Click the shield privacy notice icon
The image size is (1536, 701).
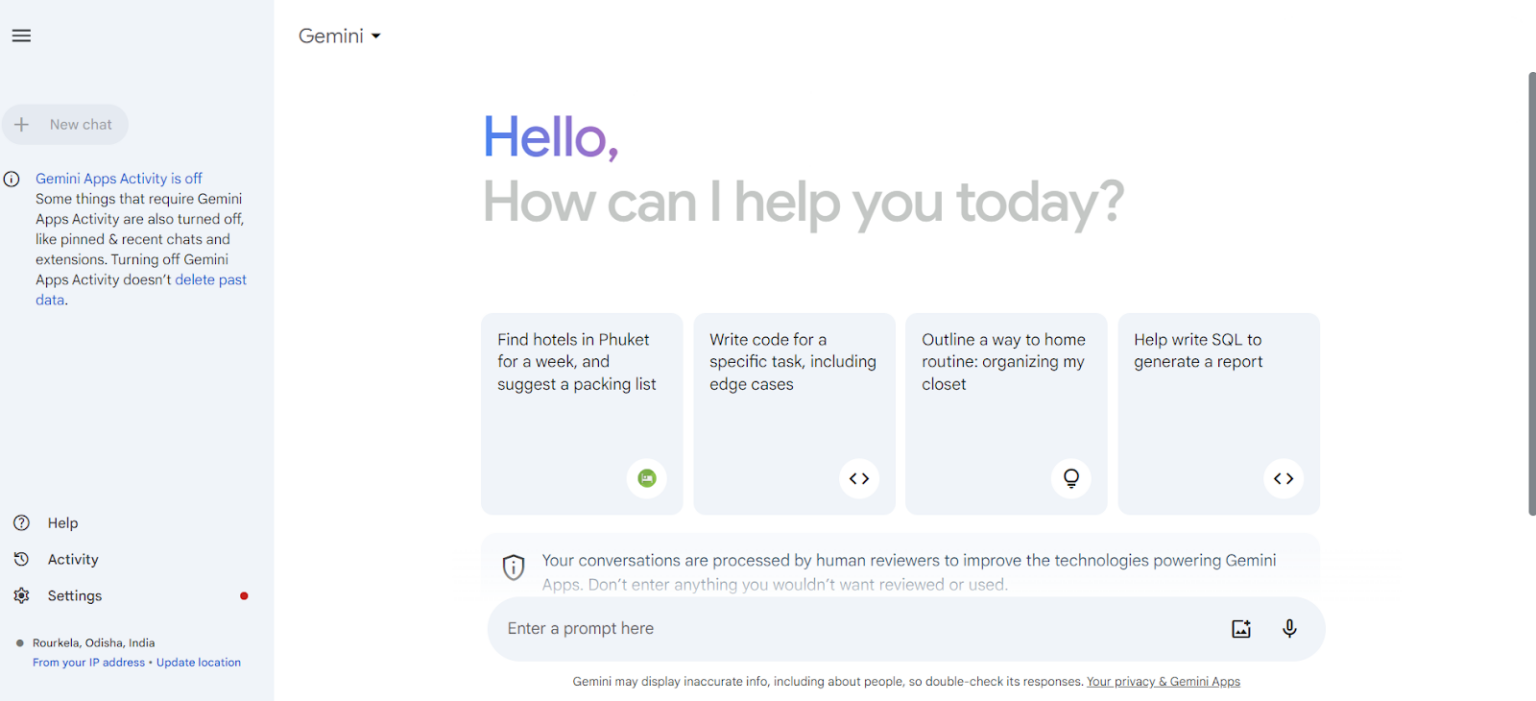click(x=513, y=568)
